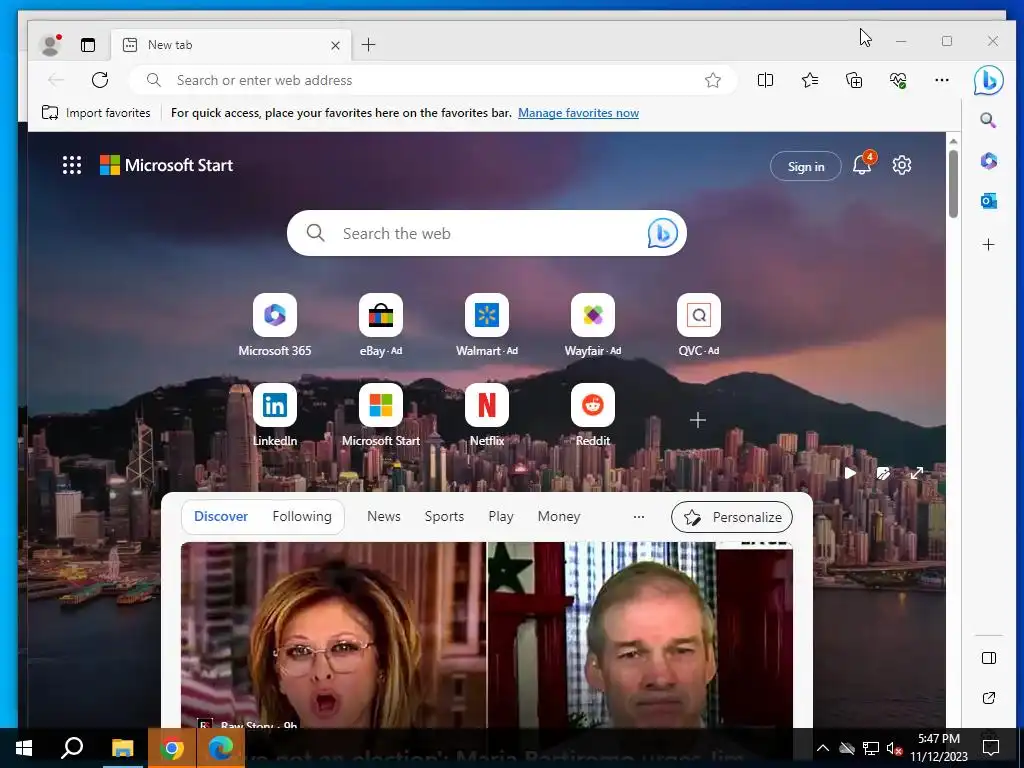Open Outlook in sidebar
Viewport: 1024px width, 768px height.
point(989,201)
